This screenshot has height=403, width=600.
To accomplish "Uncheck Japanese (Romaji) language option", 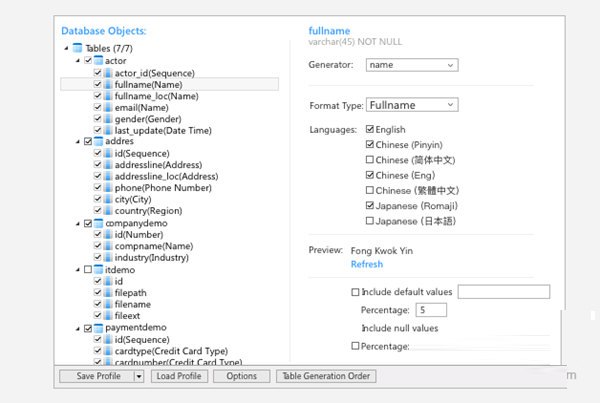I will (x=370, y=206).
